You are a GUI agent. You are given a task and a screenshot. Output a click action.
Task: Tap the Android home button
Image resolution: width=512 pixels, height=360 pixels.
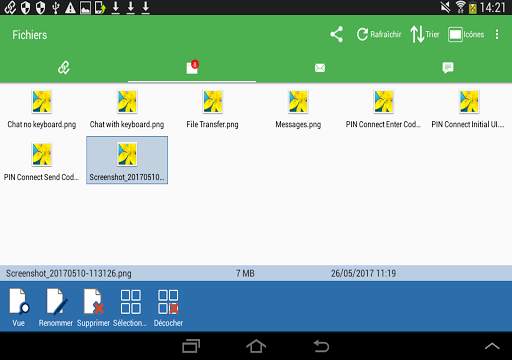[256, 346]
